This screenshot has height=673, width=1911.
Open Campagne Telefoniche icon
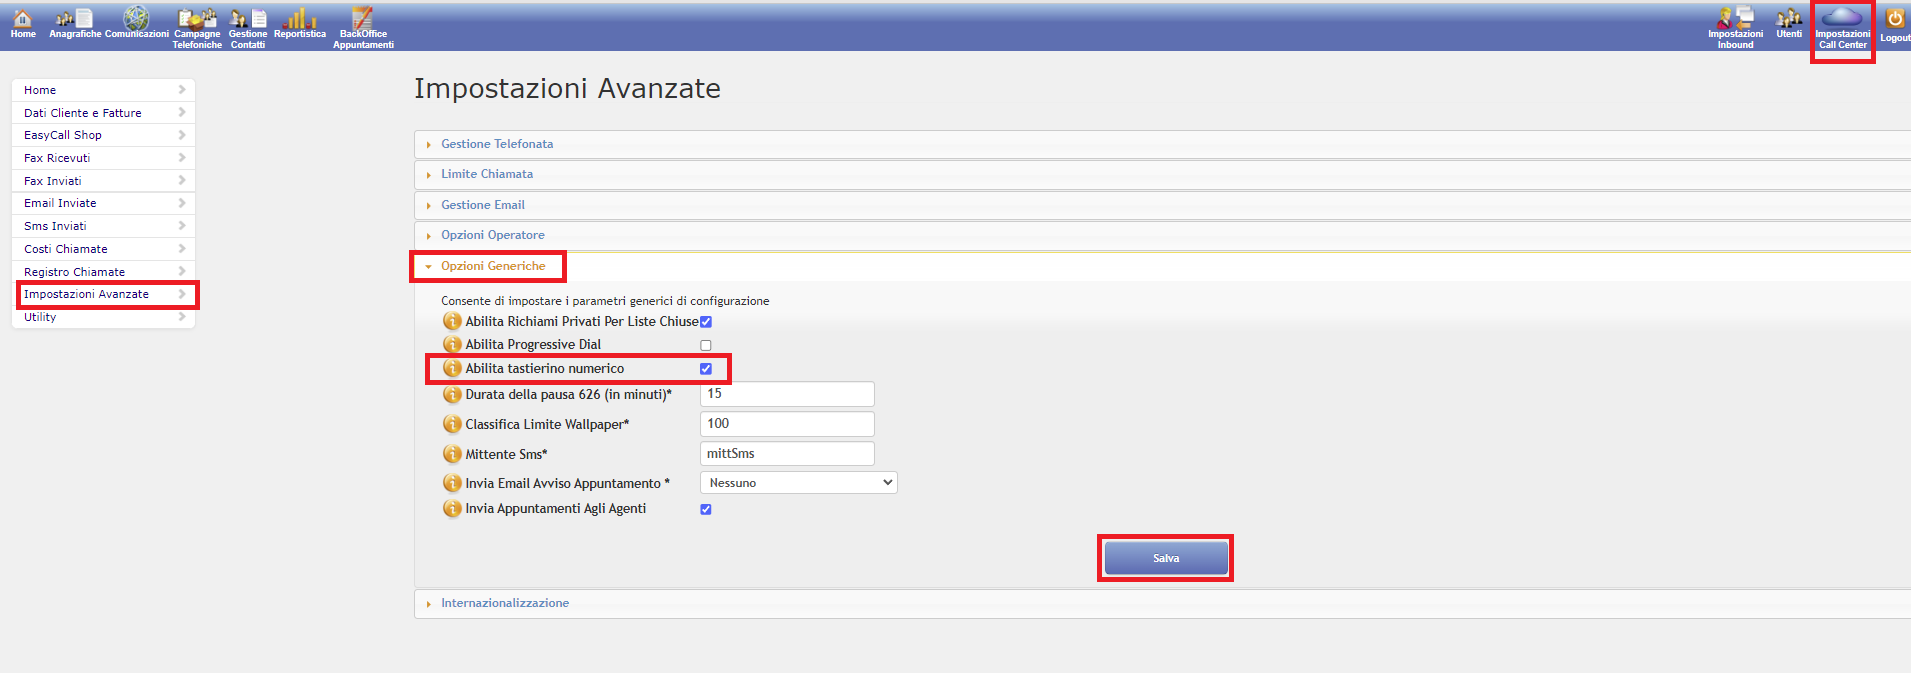click(x=197, y=18)
